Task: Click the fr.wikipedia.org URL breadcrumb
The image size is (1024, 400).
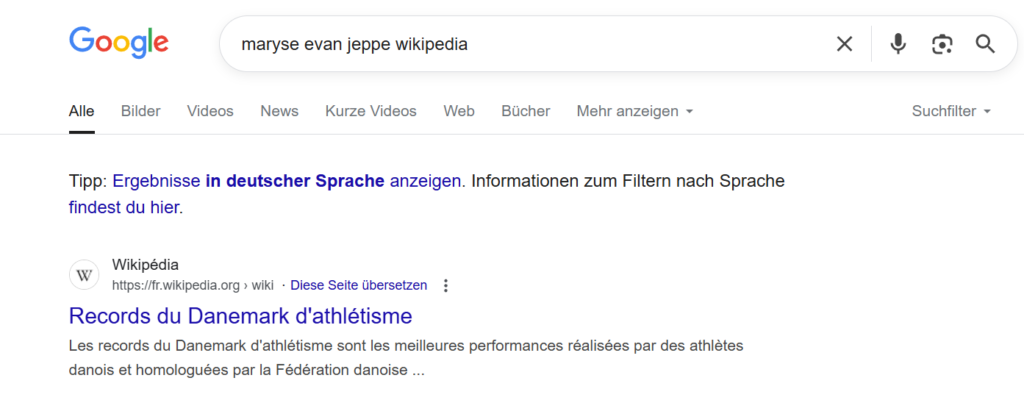Action: pyautogui.click(x=193, y=286)
